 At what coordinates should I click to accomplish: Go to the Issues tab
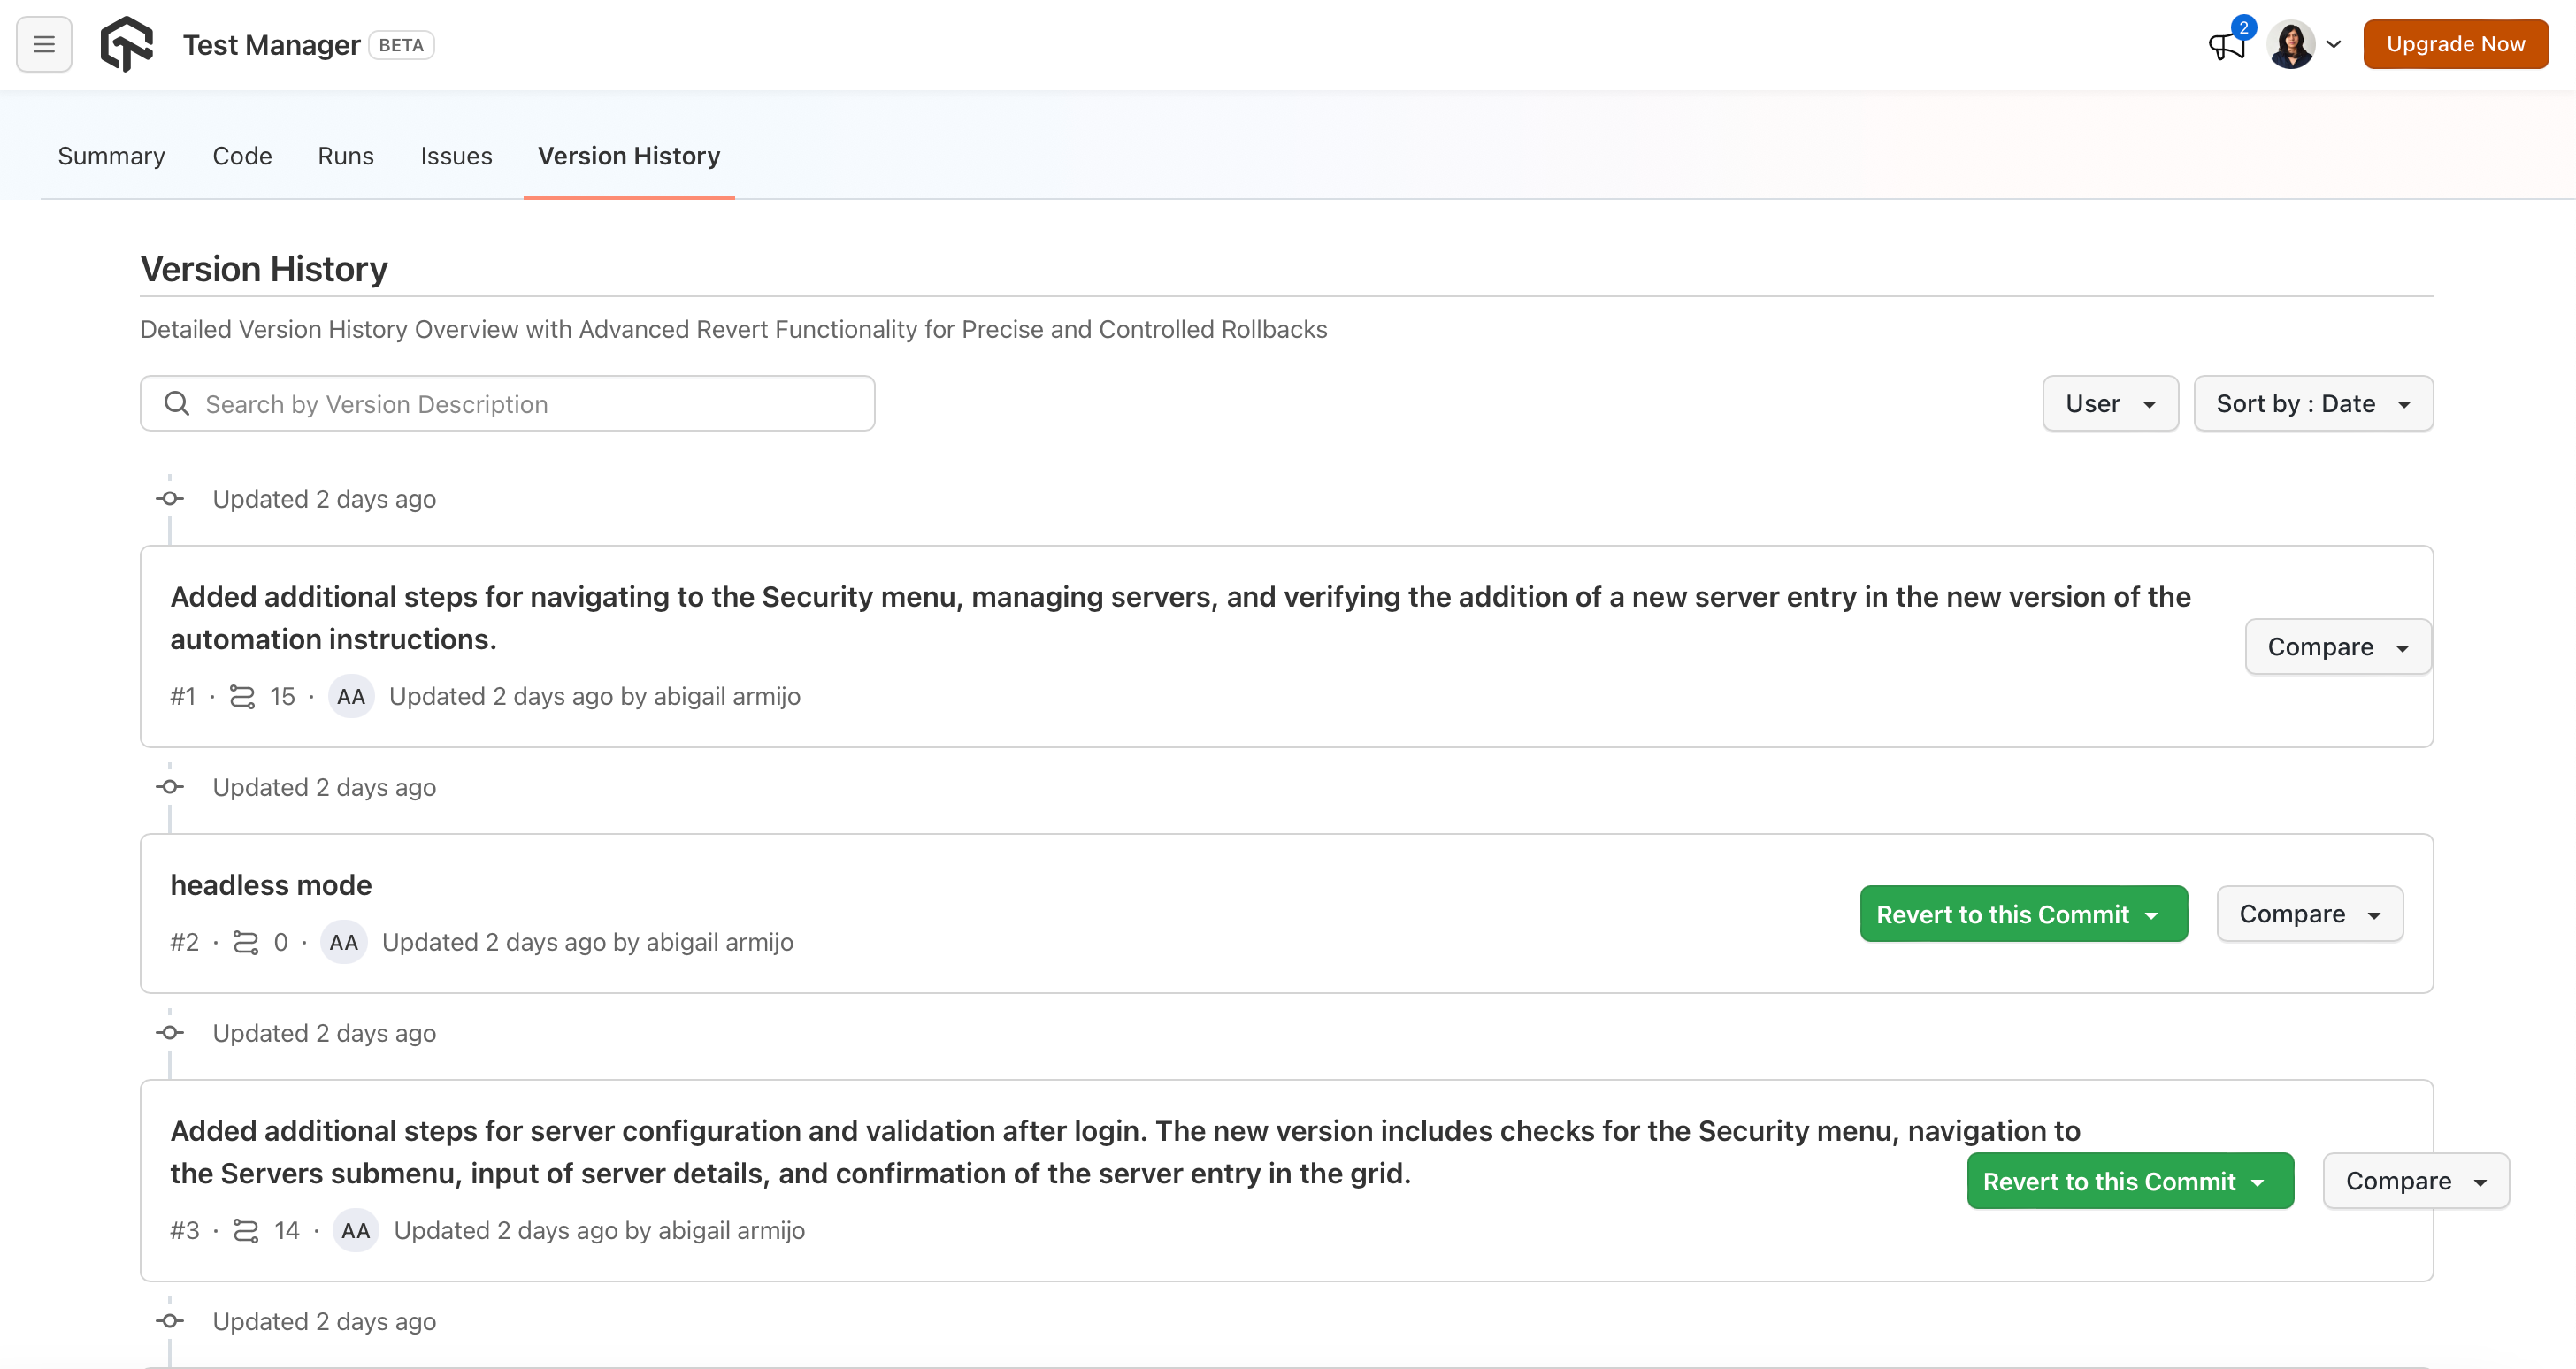tap(456, 156)
